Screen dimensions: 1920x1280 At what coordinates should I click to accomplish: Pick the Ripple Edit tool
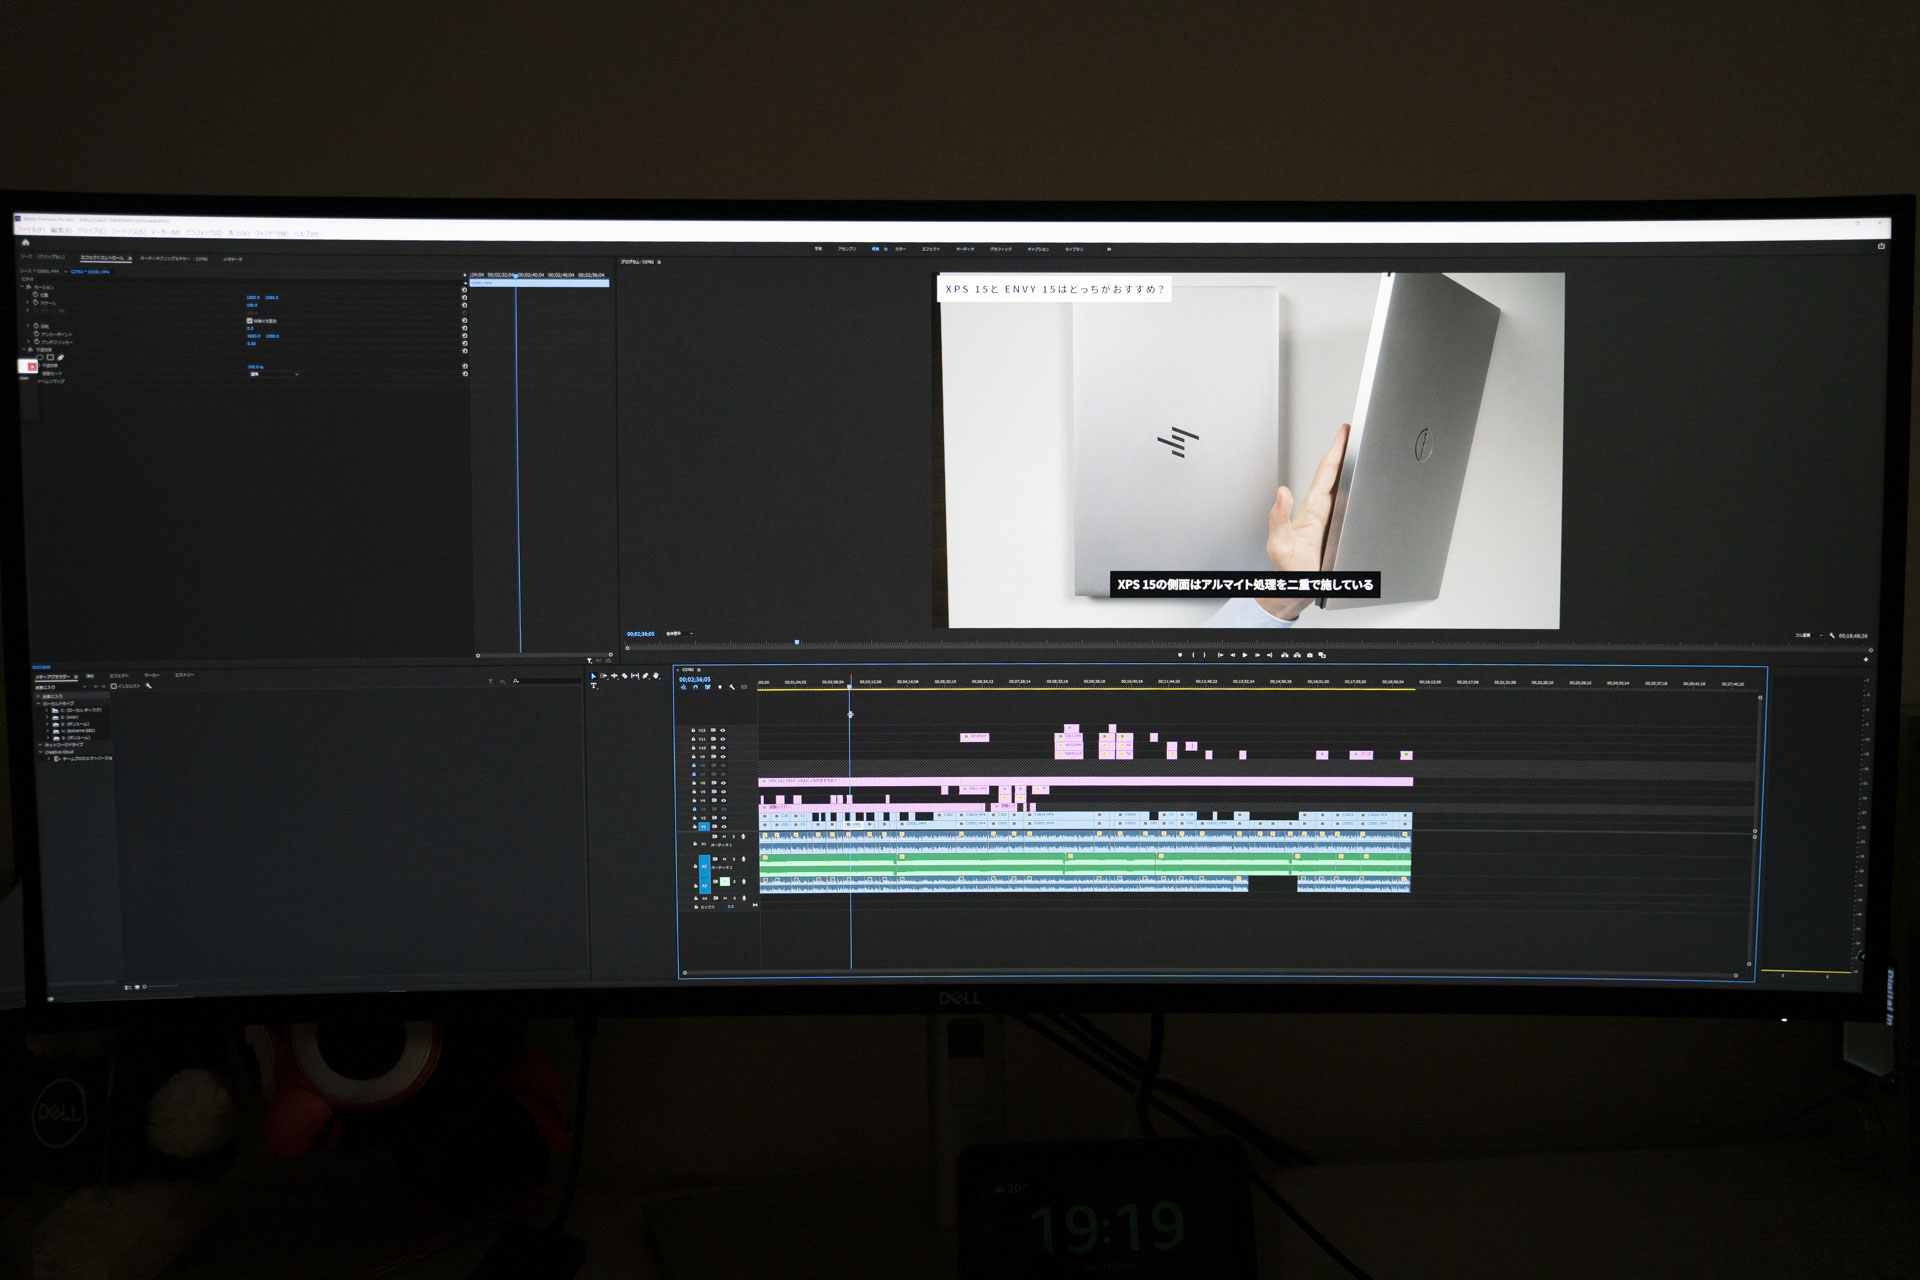614,676
